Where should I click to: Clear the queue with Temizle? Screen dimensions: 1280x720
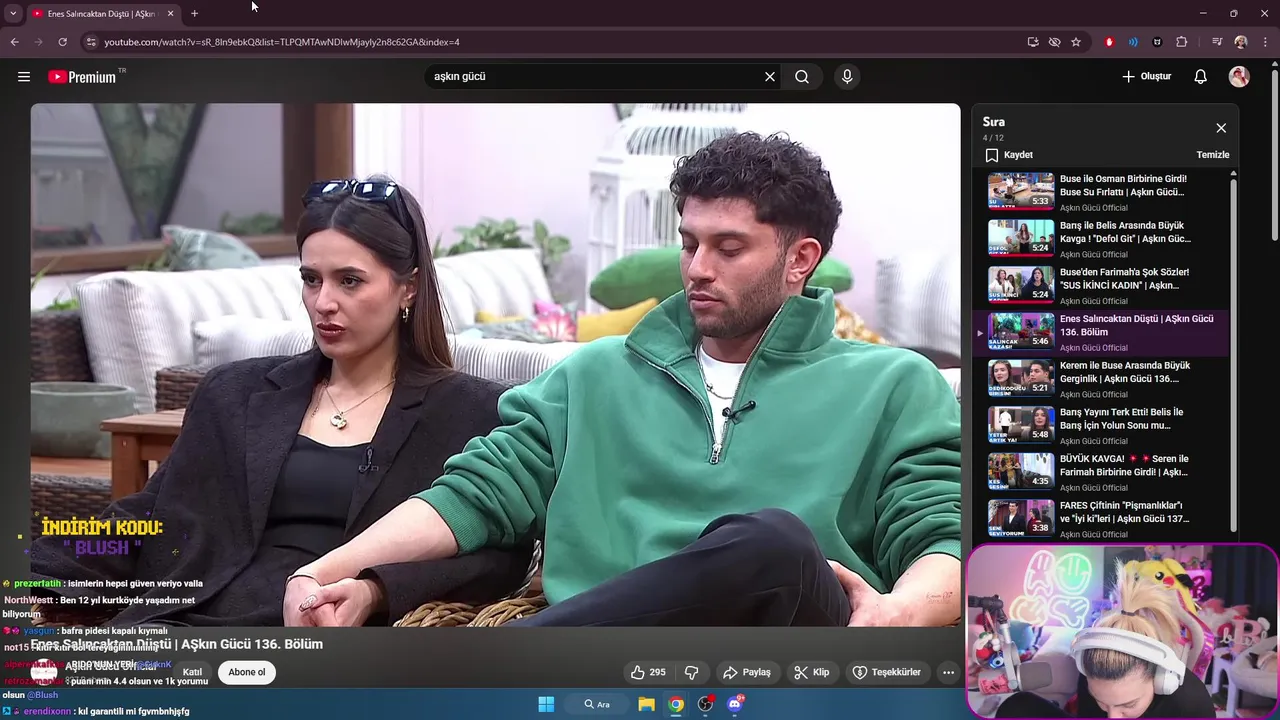click(x=1213, y=155)
